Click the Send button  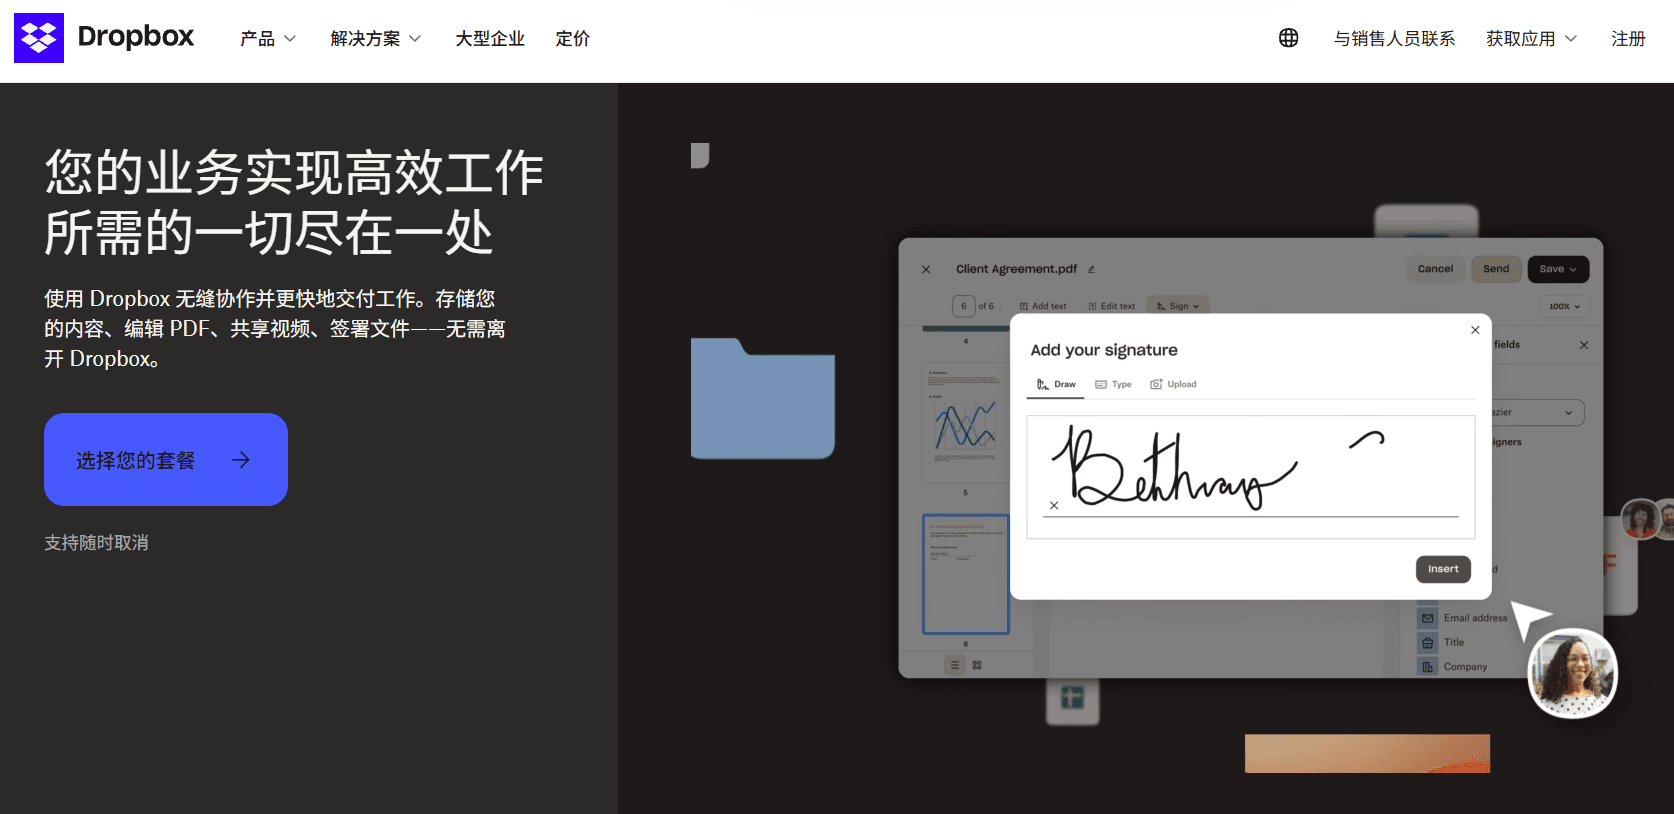[x=1496, y=269]
